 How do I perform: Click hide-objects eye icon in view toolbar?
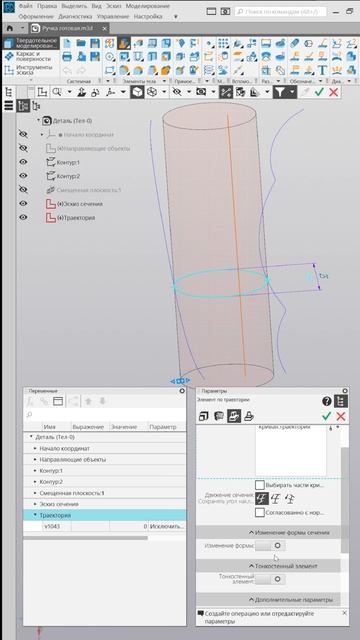[x=177, y=92]
